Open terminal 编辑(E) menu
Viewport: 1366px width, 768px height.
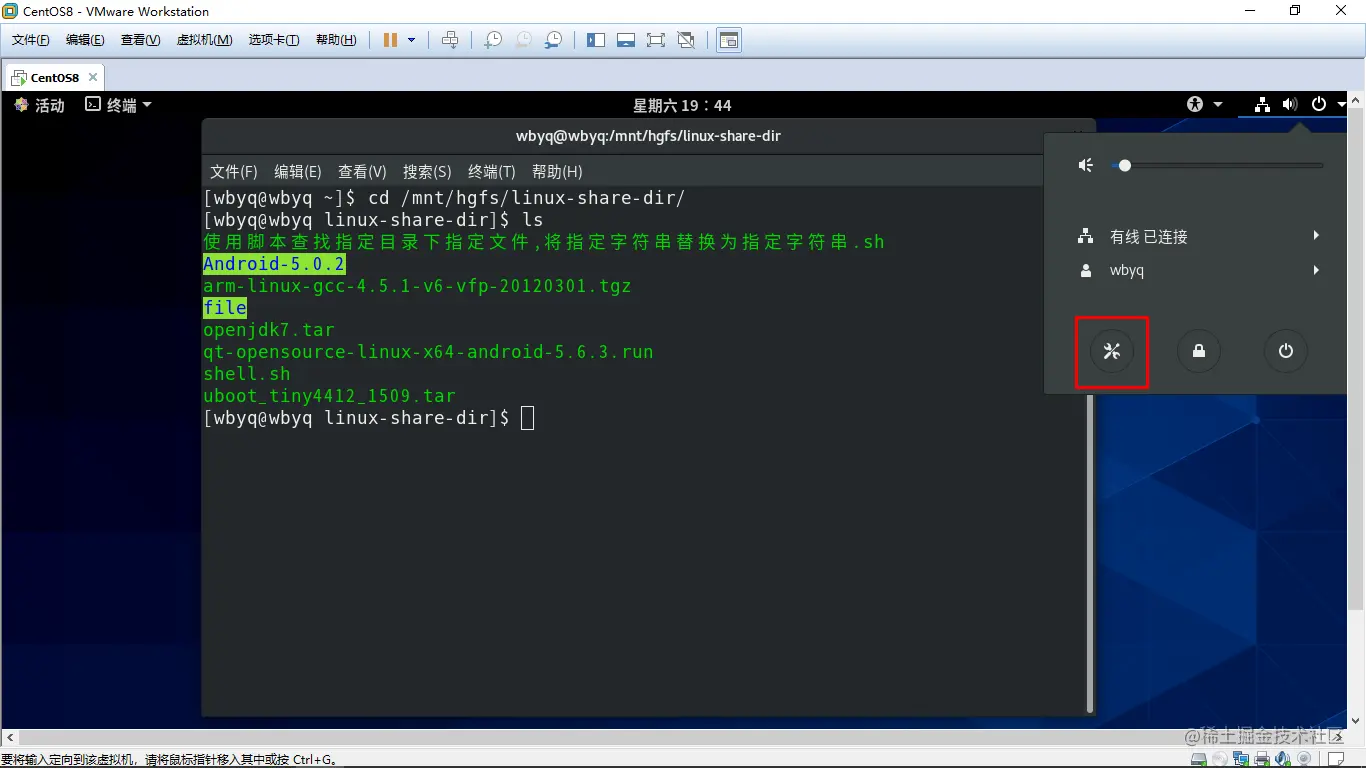click(x=298, y=172)
